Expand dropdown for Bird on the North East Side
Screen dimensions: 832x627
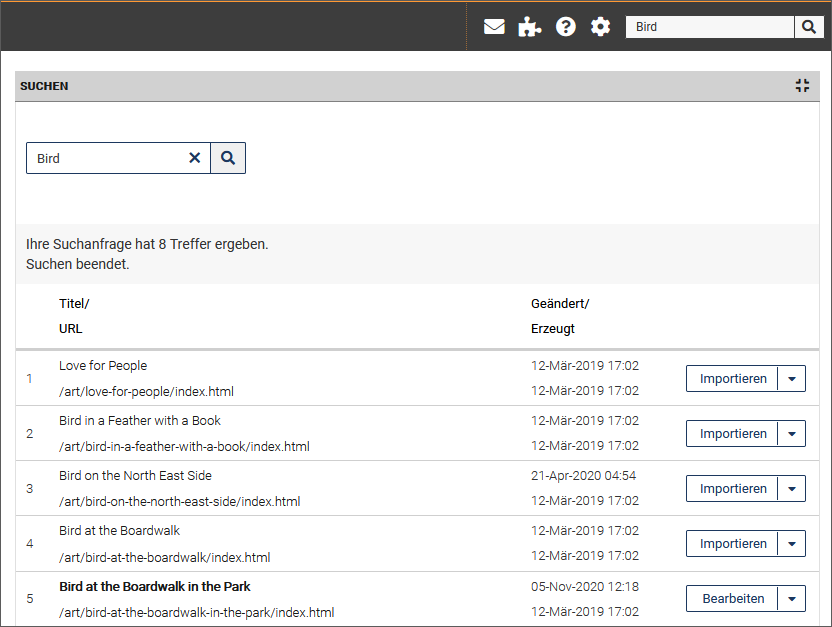tap(792, 489)
